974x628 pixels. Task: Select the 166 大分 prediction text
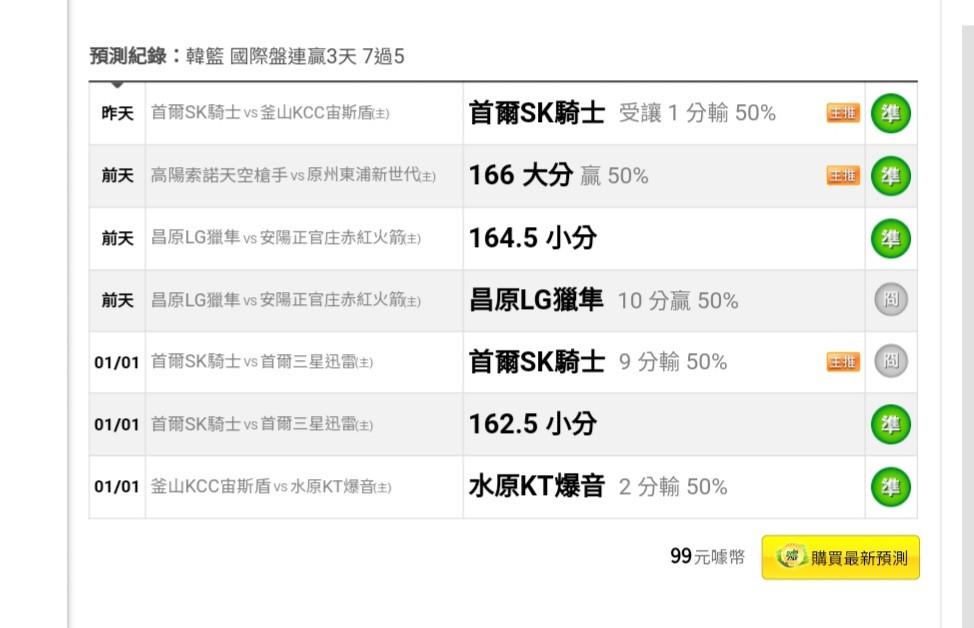tap(558, 175)
